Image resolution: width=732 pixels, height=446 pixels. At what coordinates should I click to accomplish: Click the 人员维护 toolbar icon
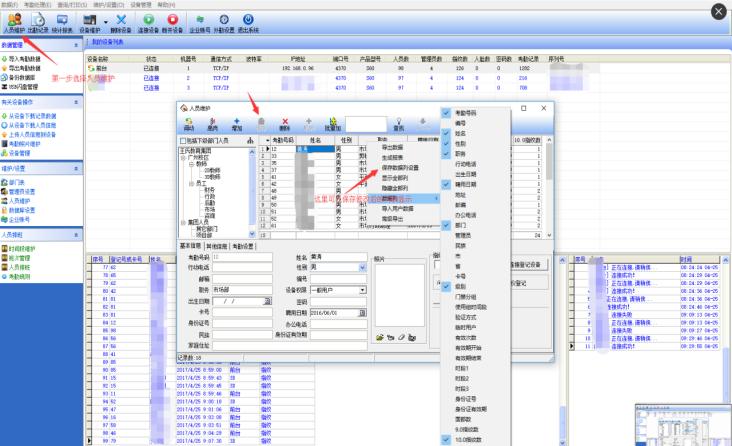[14, 19]
